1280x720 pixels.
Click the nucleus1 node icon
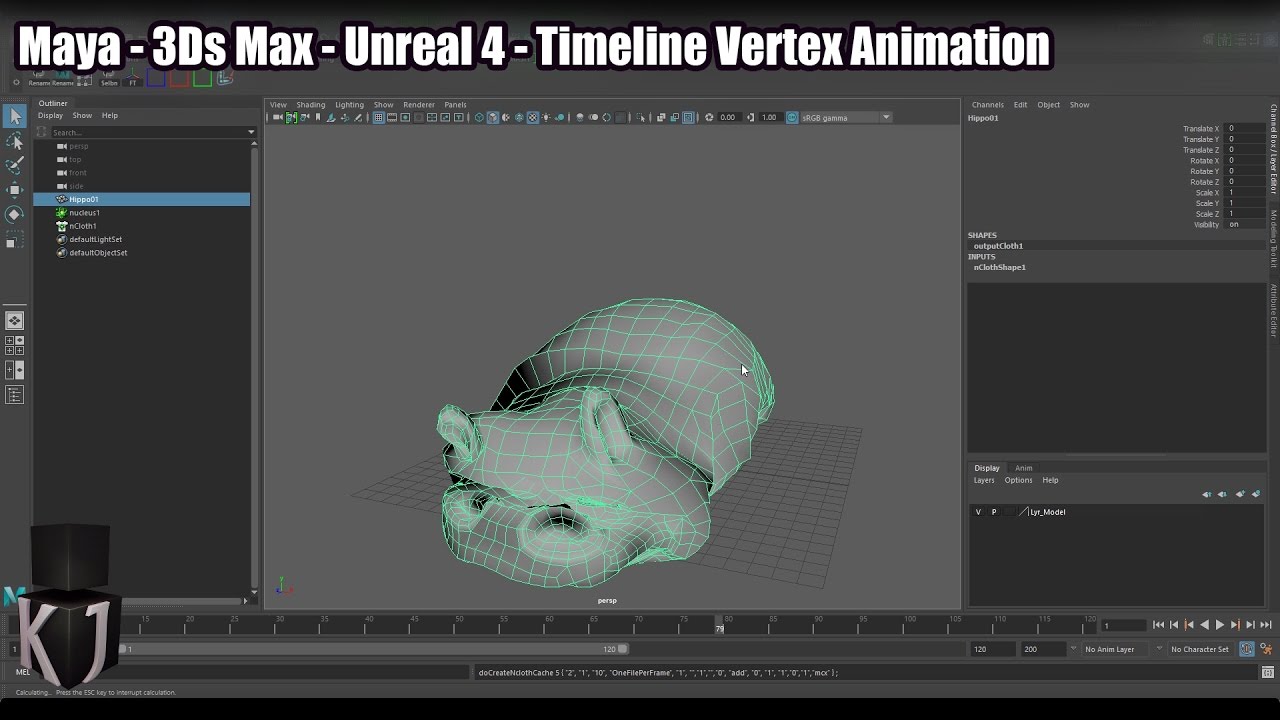tap(62, 213)
